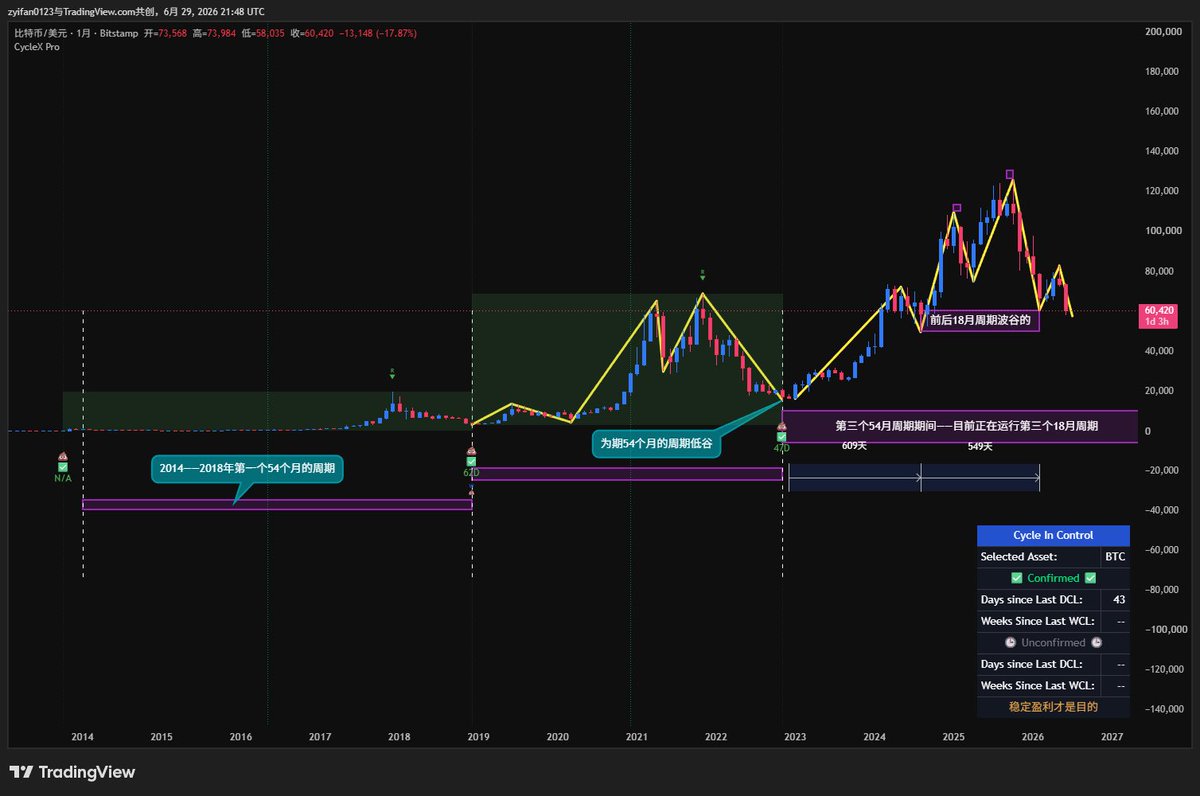Viewport: 1200px width, 796px height.
Task: Click the red 60,420 current price label
Action: (x=1157, y=310)
